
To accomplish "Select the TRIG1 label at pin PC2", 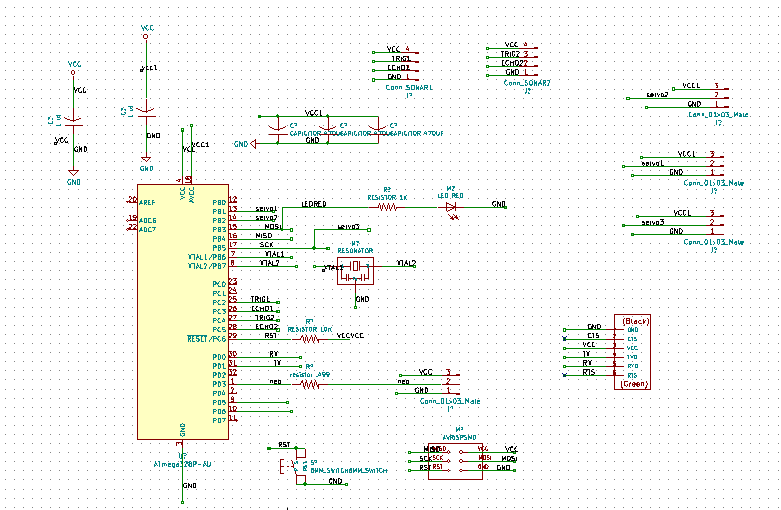I will [x=260, y=299].
